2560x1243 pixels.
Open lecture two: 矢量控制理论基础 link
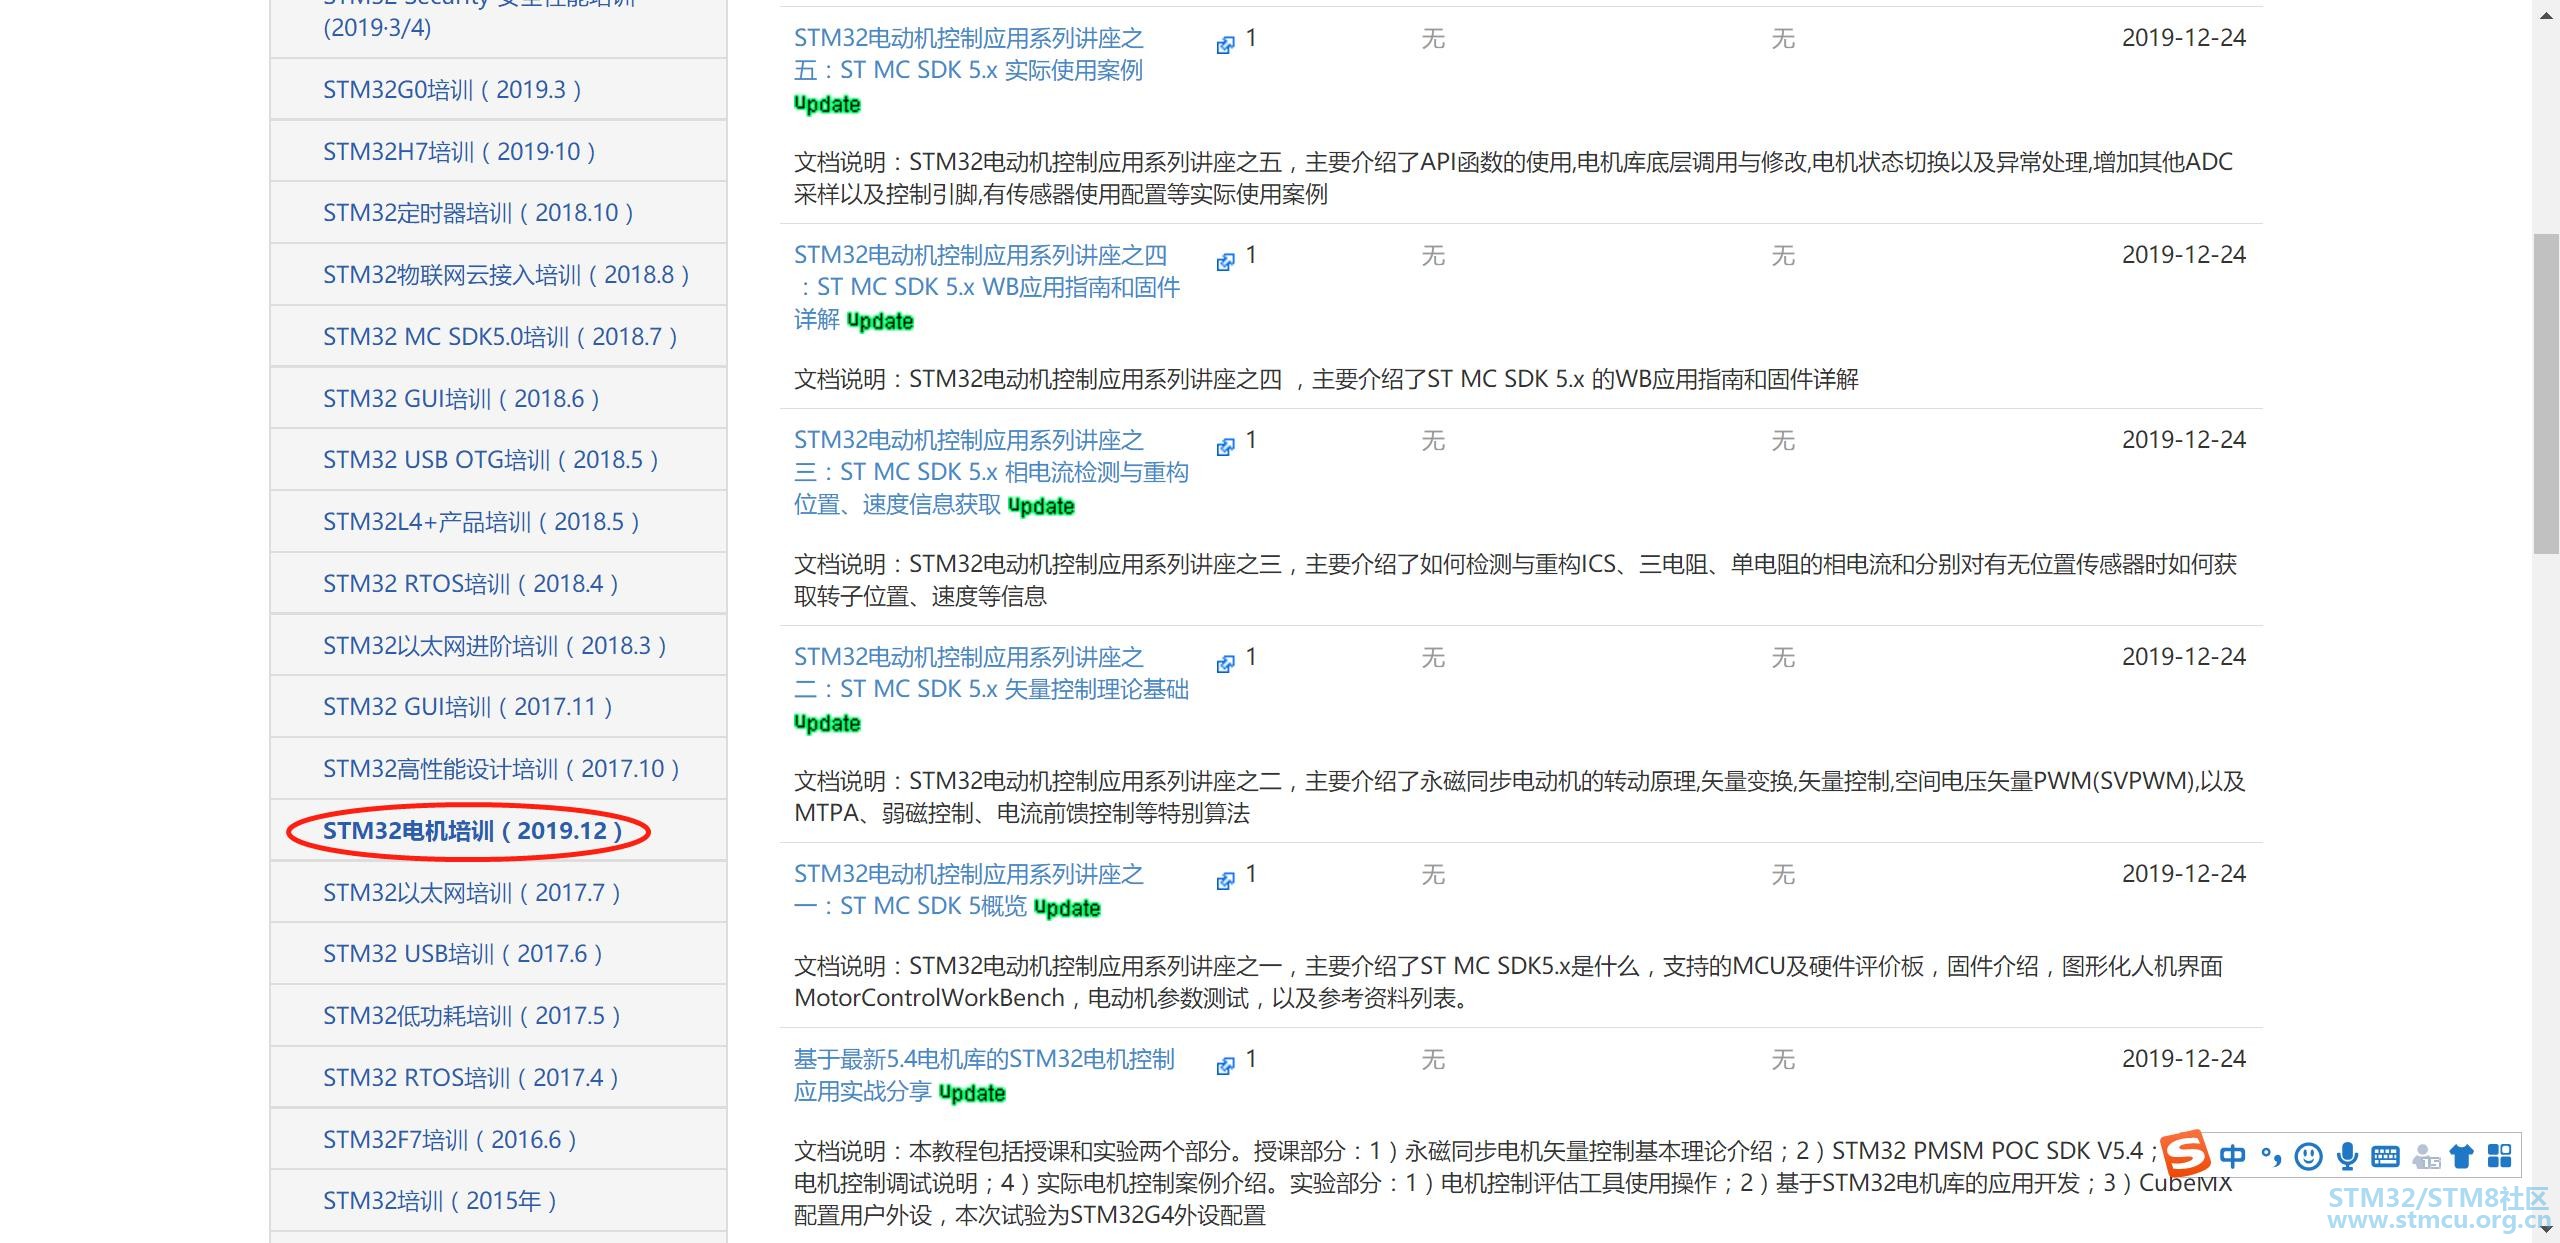(991, 673)
